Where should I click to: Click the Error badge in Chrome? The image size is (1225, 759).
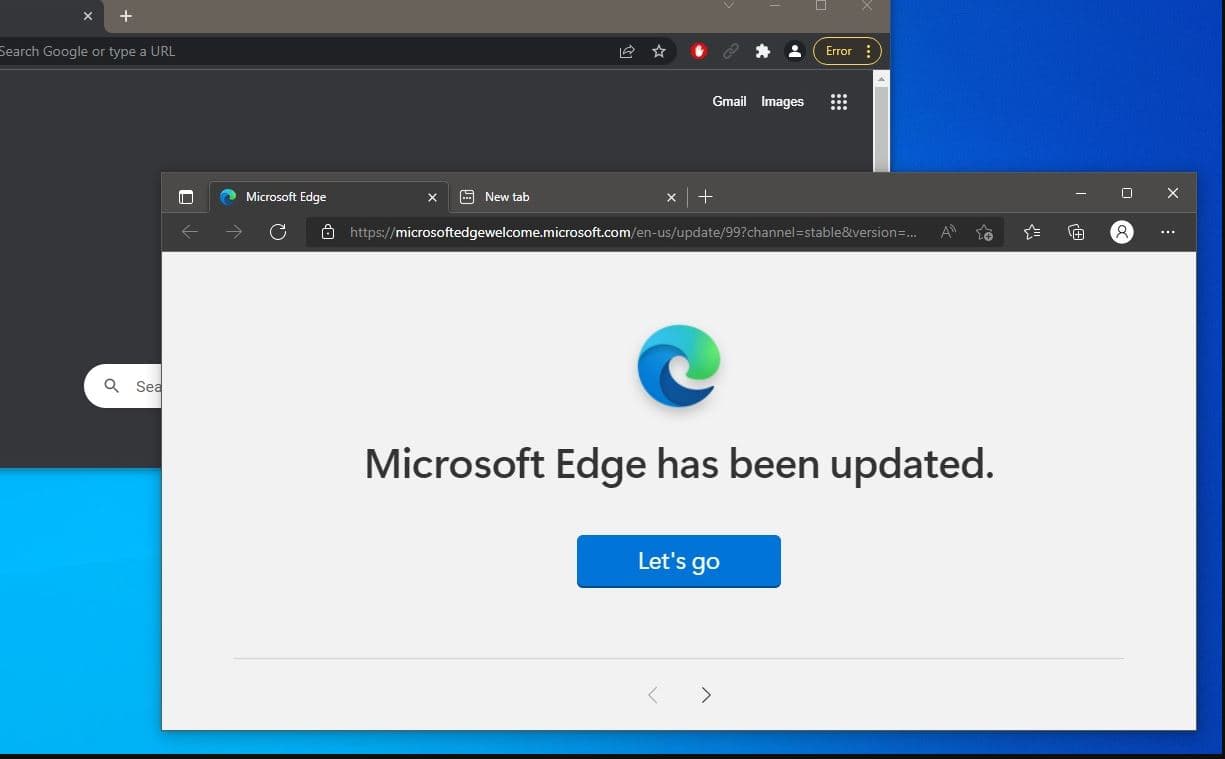coord(836,51)
